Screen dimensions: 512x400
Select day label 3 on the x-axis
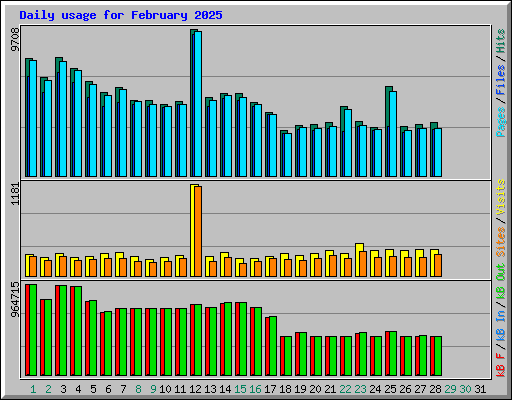click(x=63, y=389)
